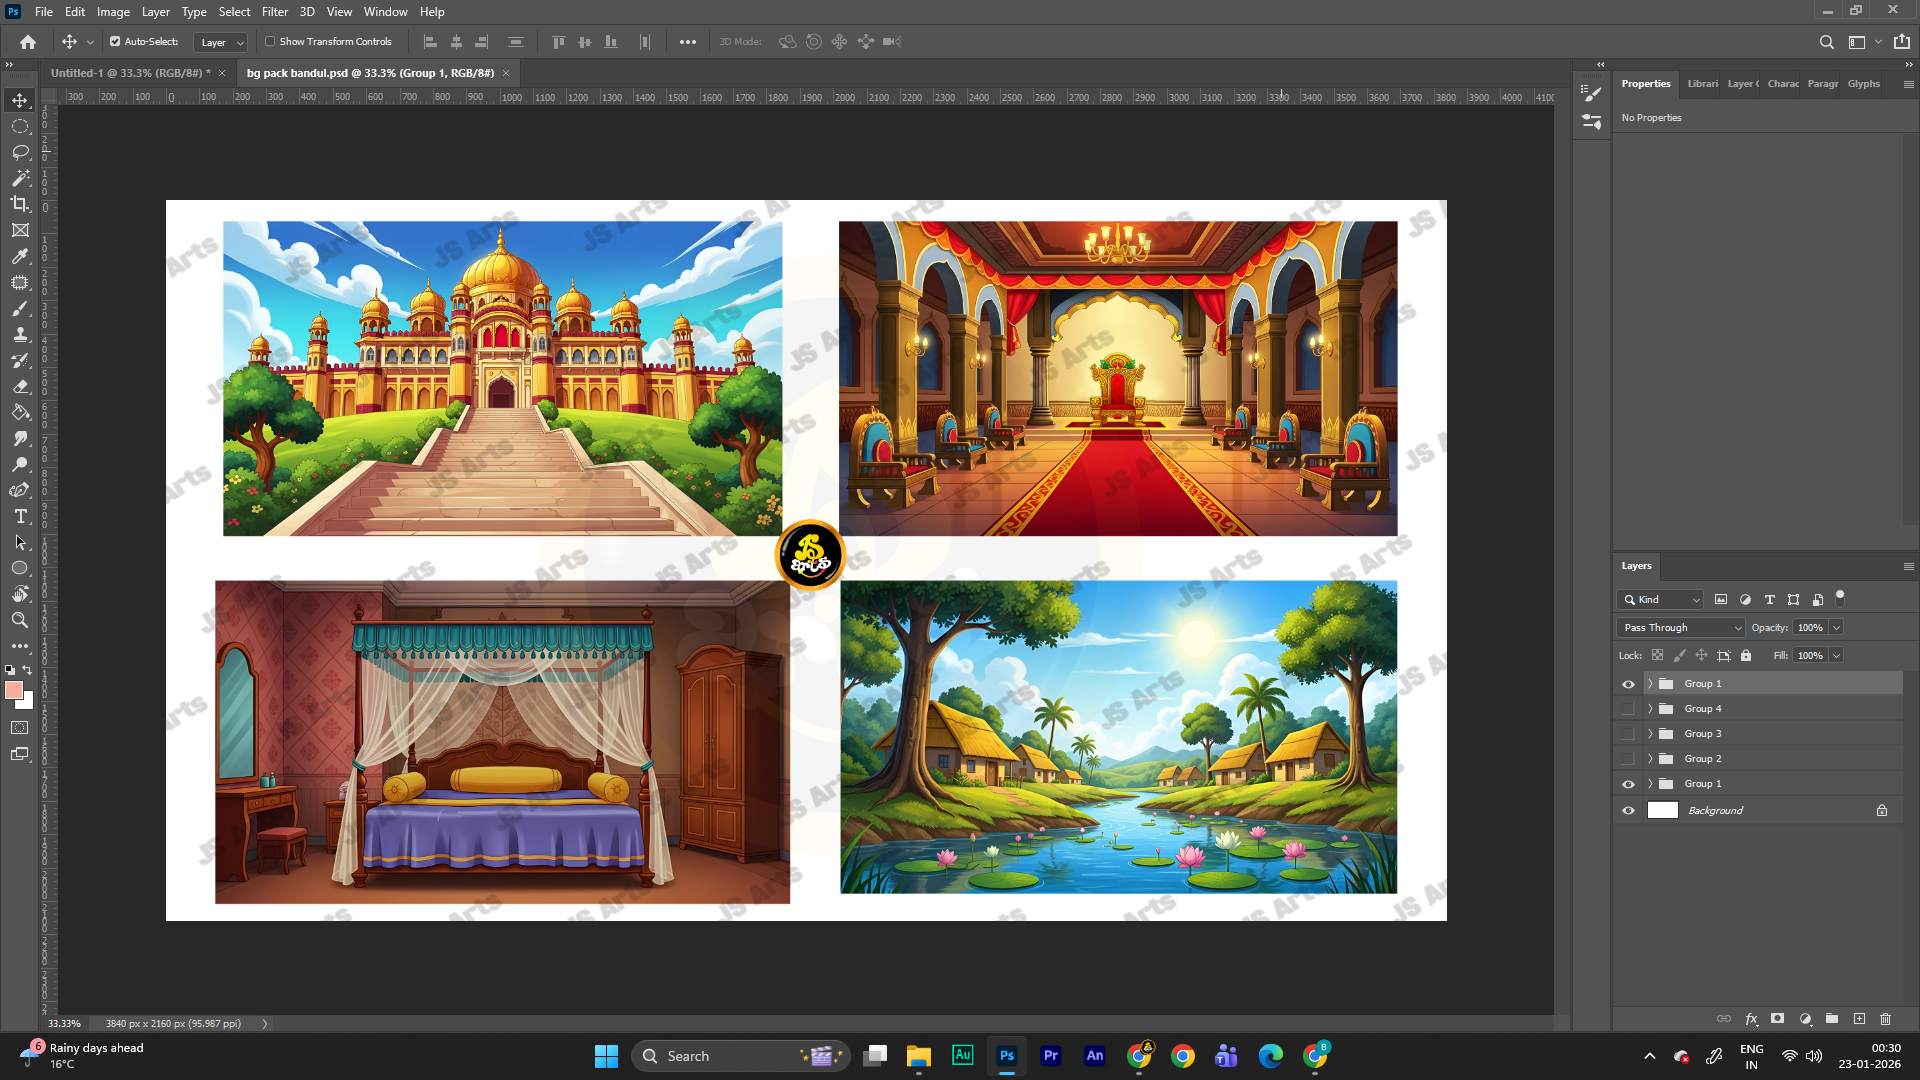Switch to the Properties panel tab
Image resolution: width=1920 pixels, height=1080 pixels.
[1646, 84]
